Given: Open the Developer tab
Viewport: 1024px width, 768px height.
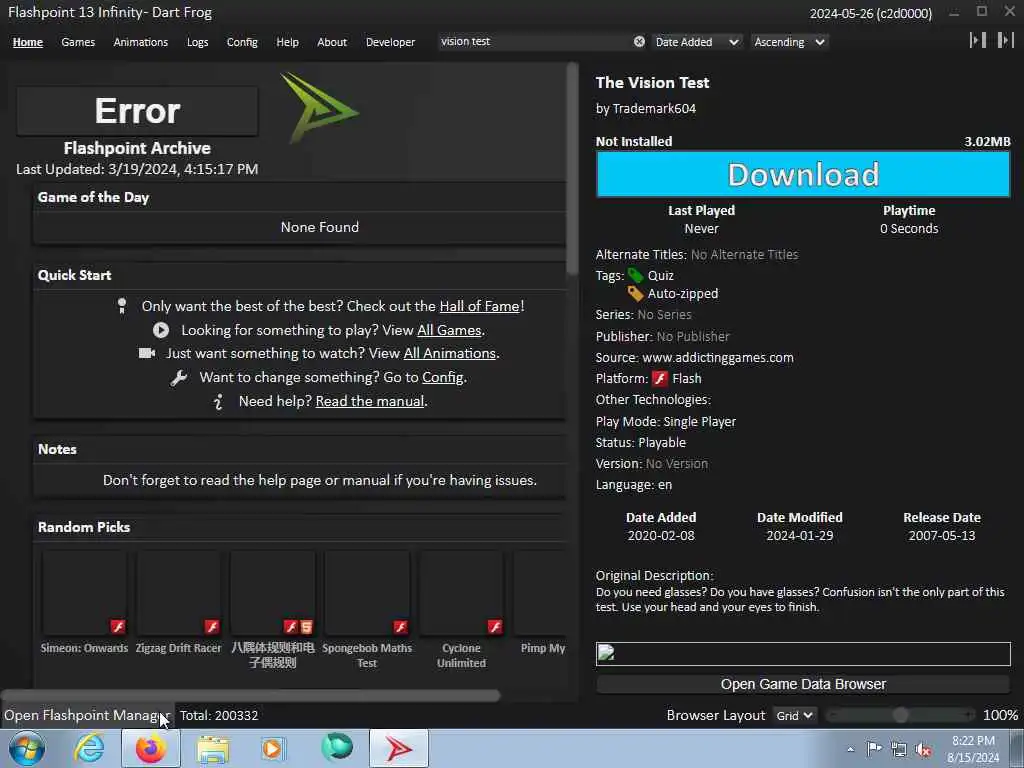Looking at the screenshot, I should point(390,42).
